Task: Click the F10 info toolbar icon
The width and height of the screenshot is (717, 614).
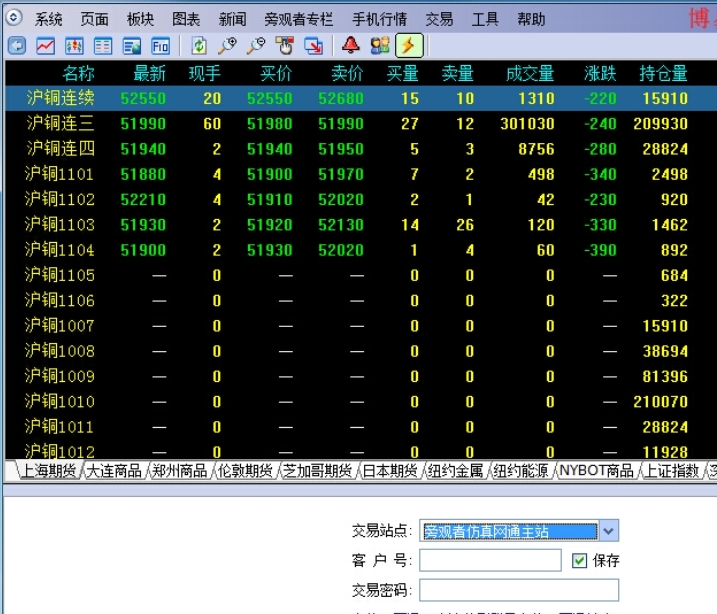Action: click(x=161, y=46)
